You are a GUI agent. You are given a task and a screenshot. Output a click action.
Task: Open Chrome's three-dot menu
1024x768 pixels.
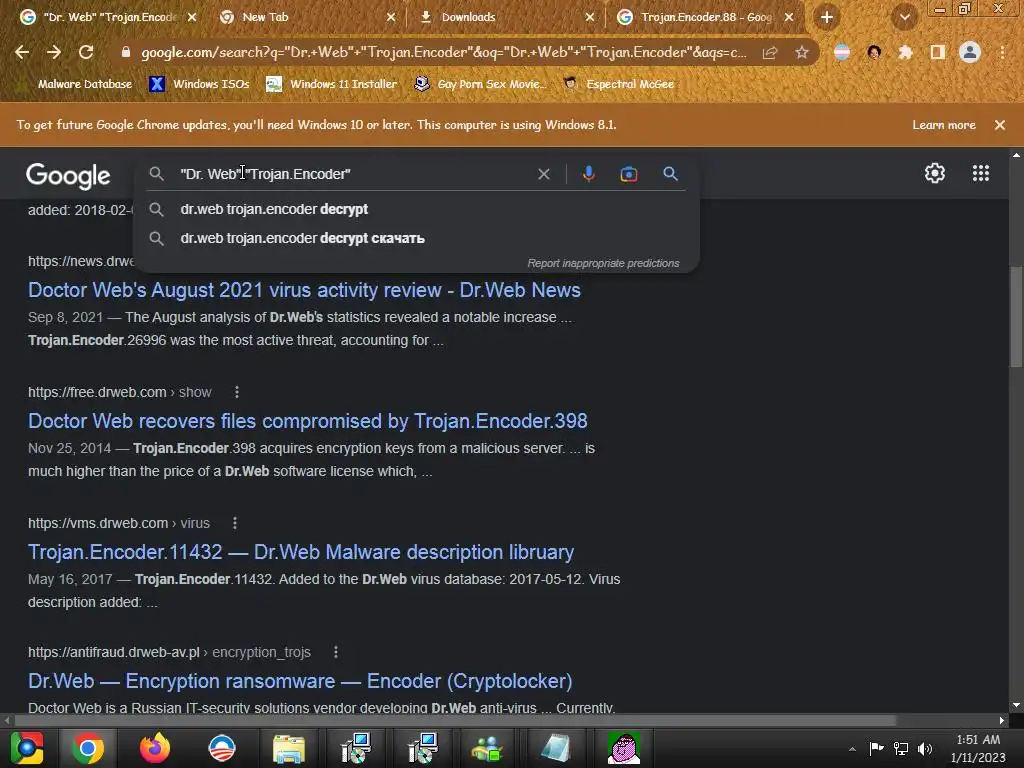coord(1002,53)
